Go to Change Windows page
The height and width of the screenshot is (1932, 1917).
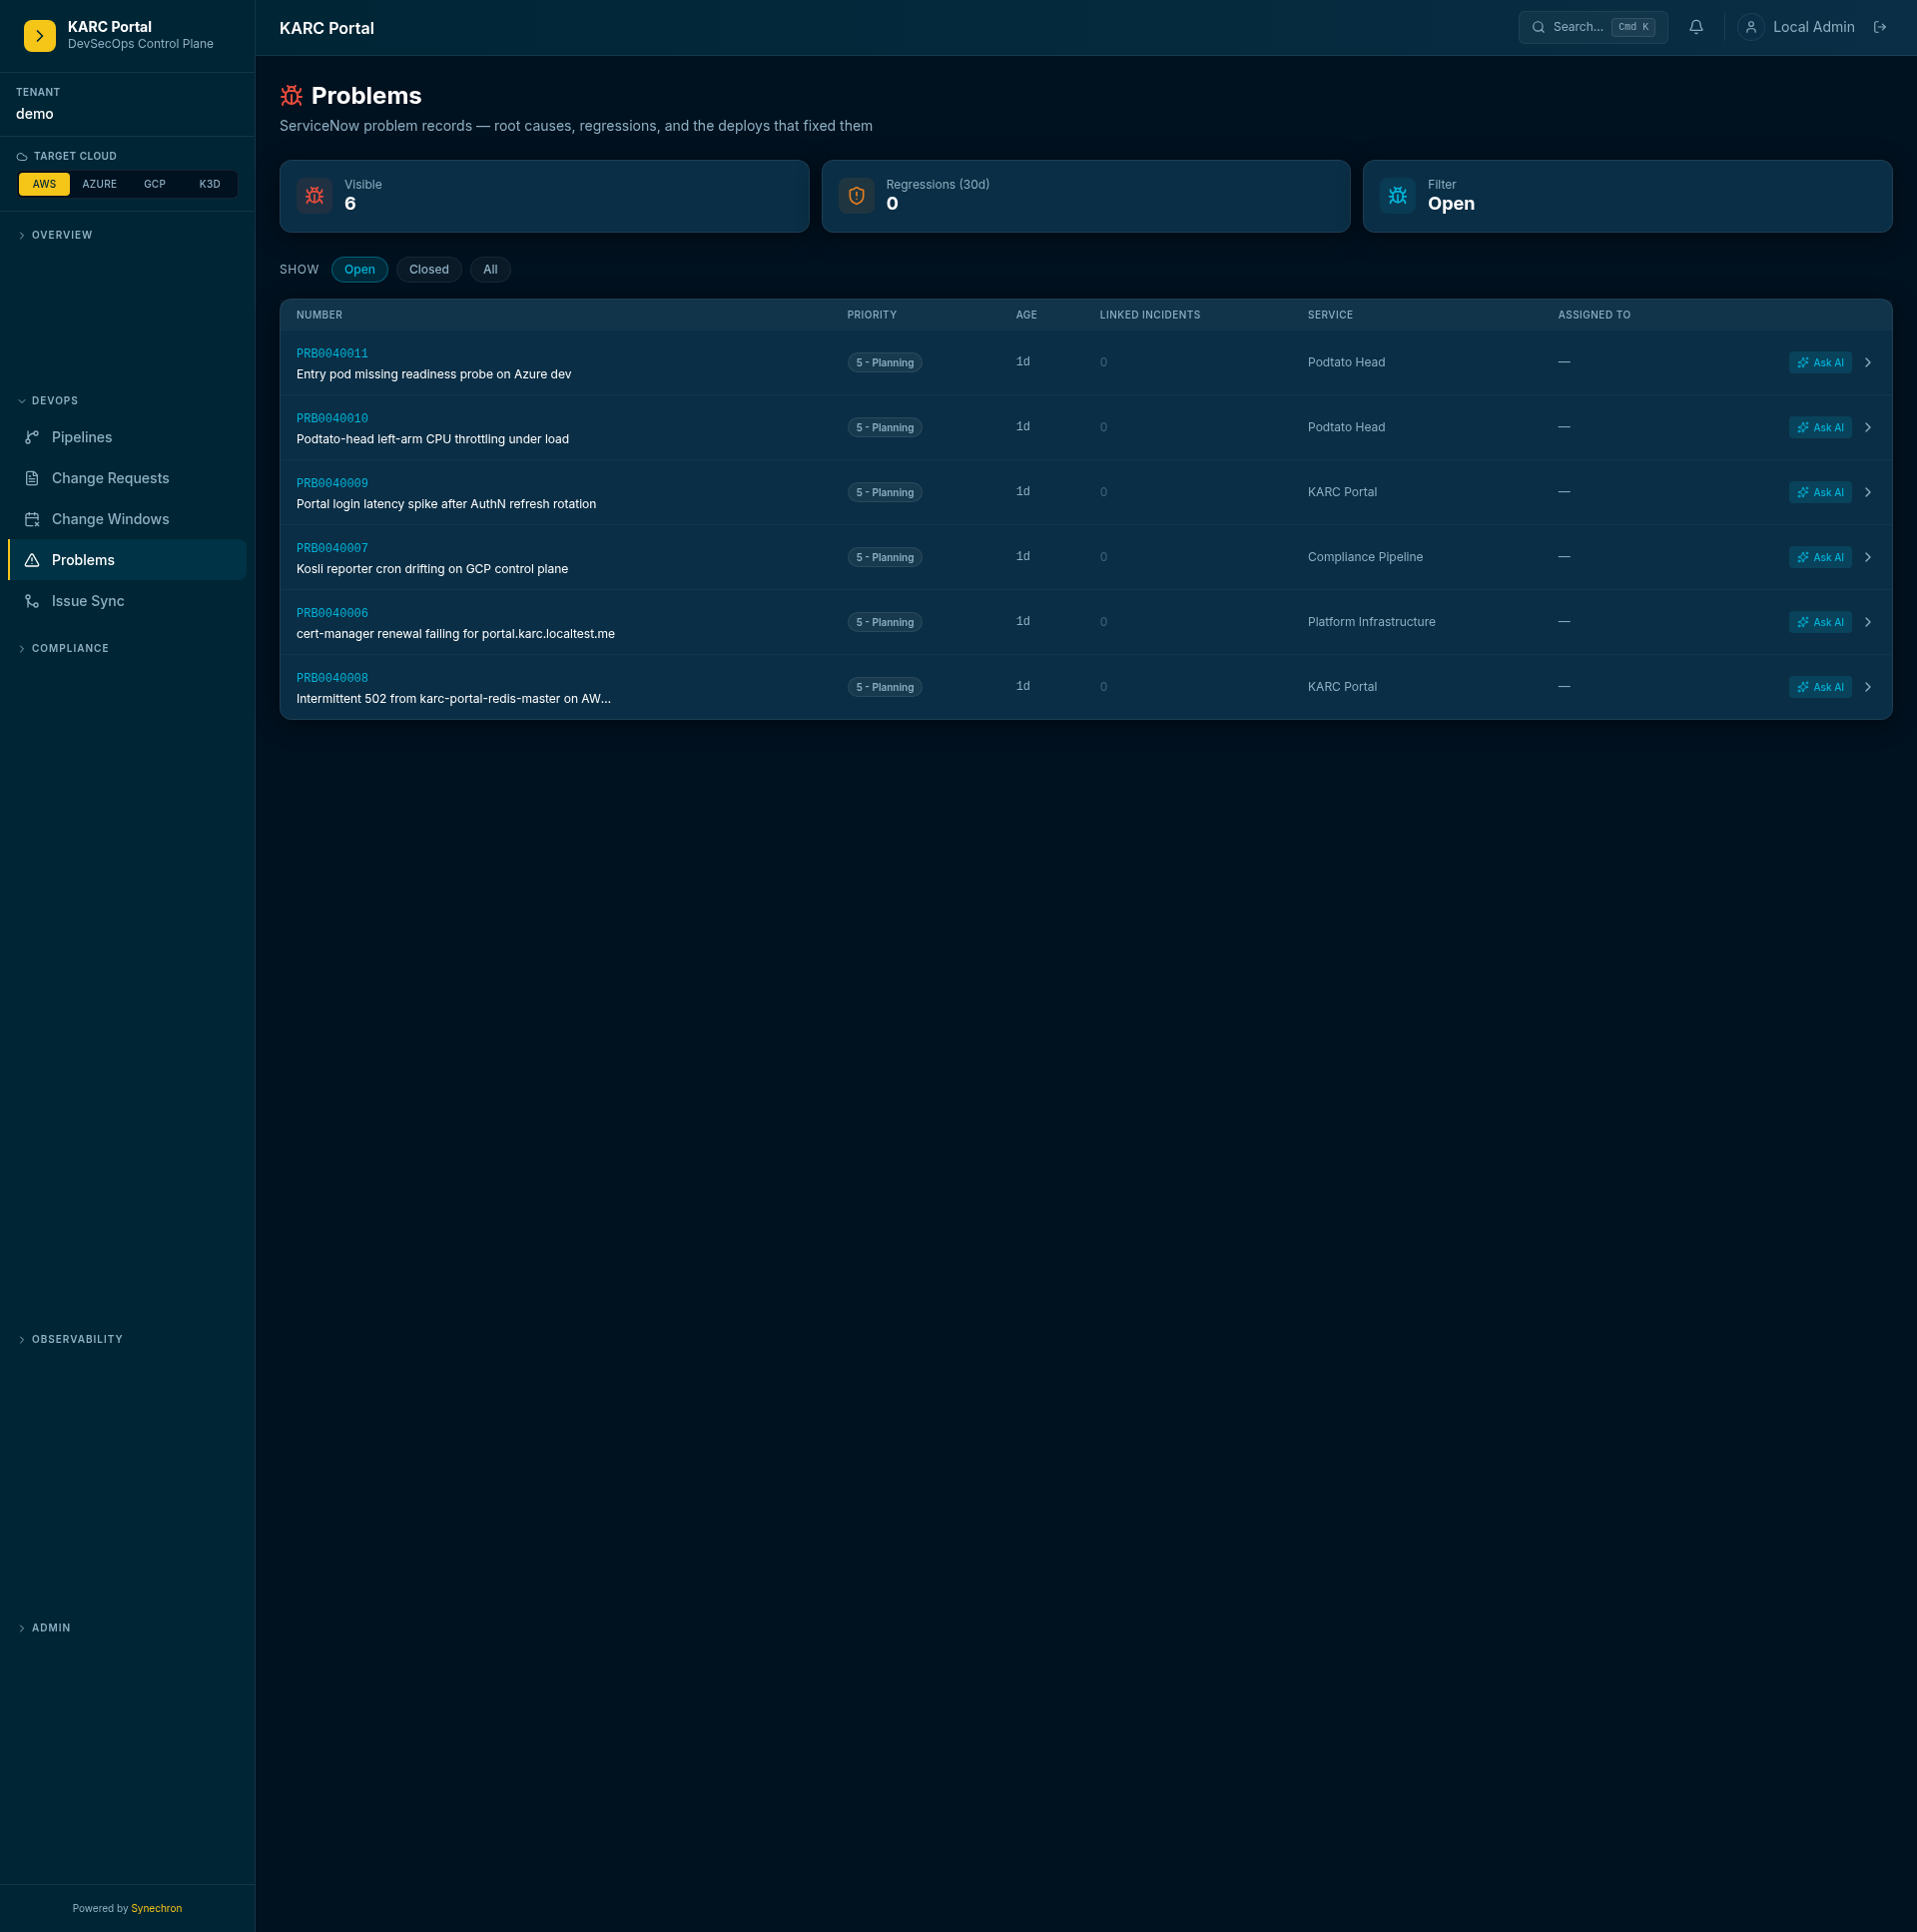coord(127,519)
